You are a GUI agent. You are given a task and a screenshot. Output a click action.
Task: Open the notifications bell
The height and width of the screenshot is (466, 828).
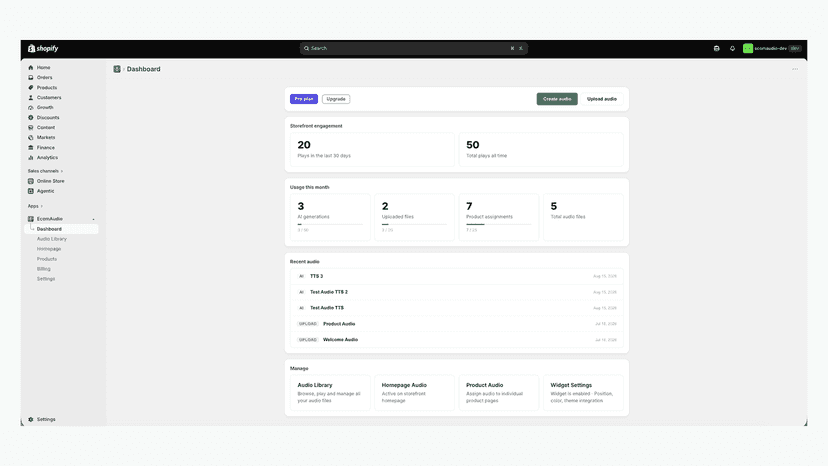732,48
